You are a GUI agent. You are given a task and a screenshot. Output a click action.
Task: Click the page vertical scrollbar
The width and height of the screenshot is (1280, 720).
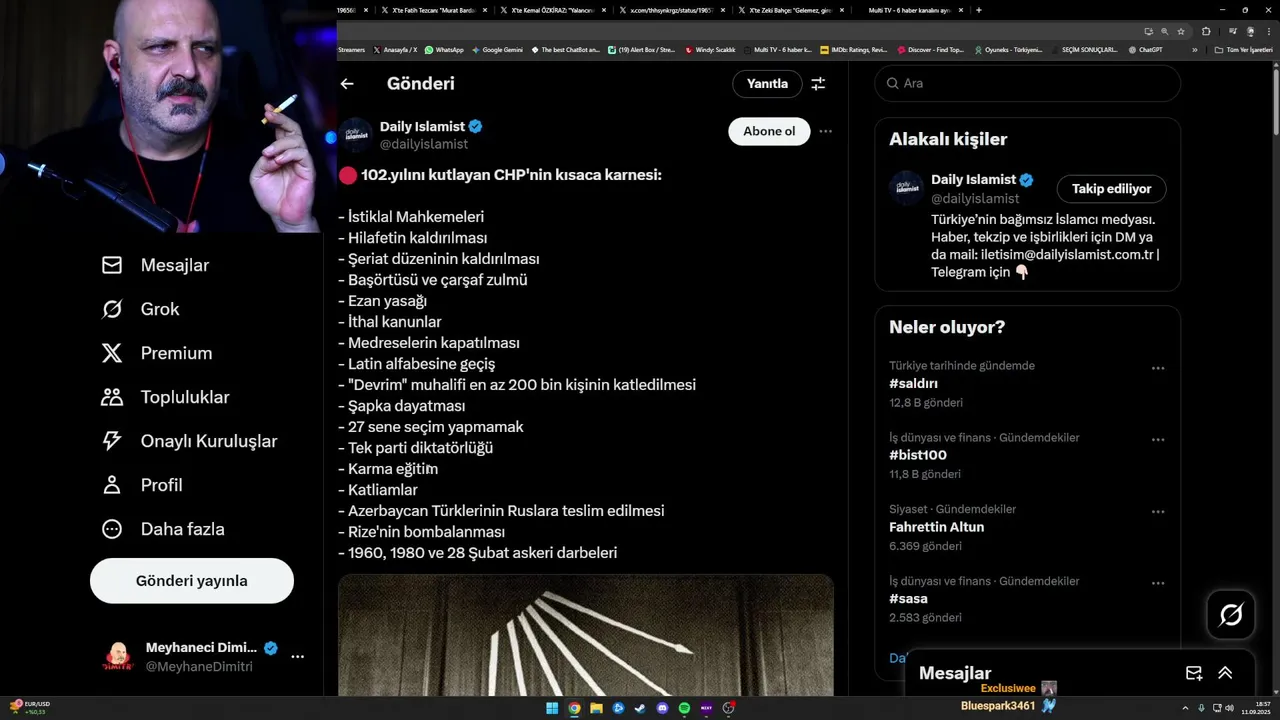(x=1275, y=100)
